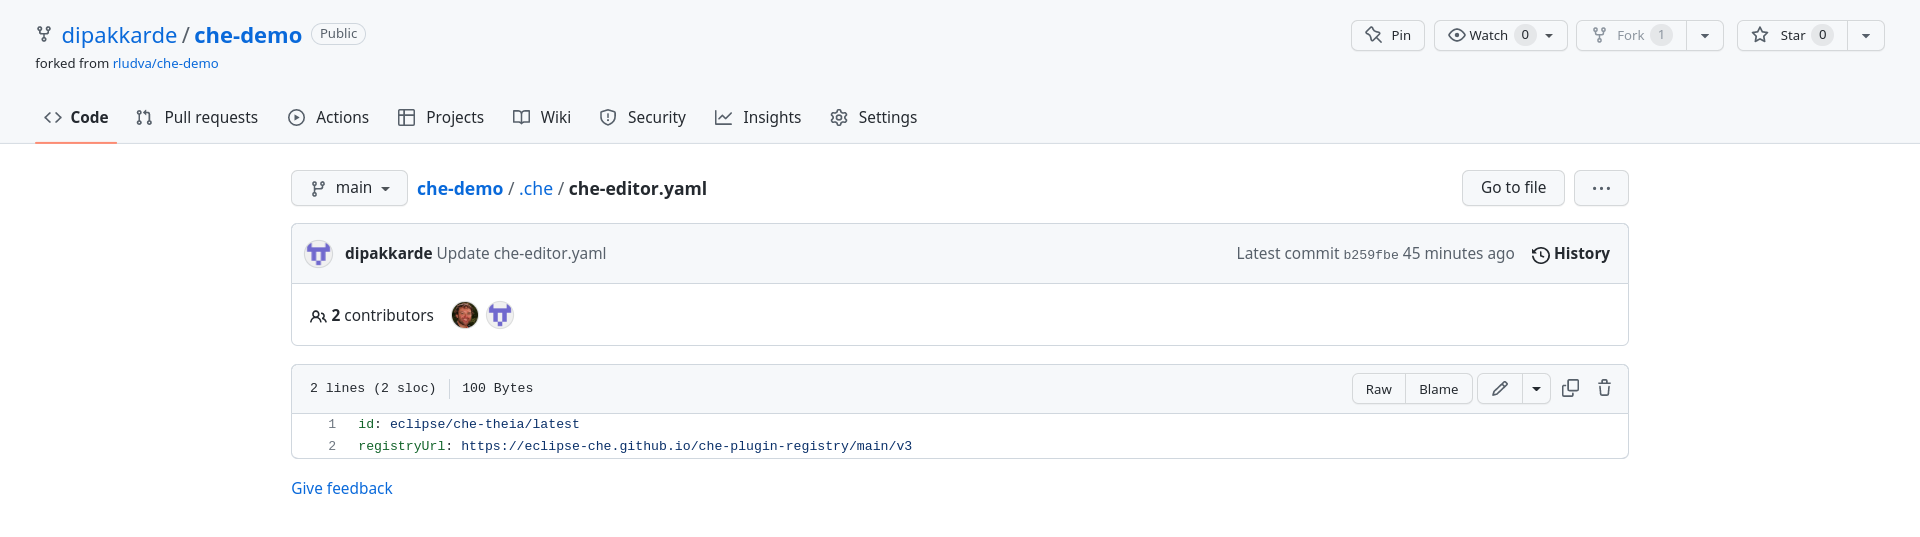The width and height of the screenshot is (1920, 537).
Task: Watch the repository for notifications
Action: pyautogui.click(x=1487, y=35)
